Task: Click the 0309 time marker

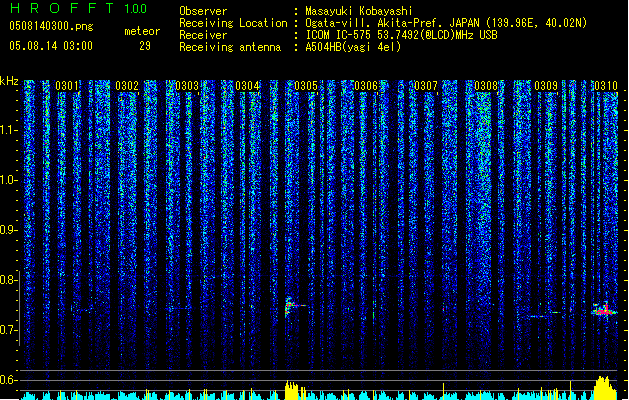Action: click(x=546, y=86)
